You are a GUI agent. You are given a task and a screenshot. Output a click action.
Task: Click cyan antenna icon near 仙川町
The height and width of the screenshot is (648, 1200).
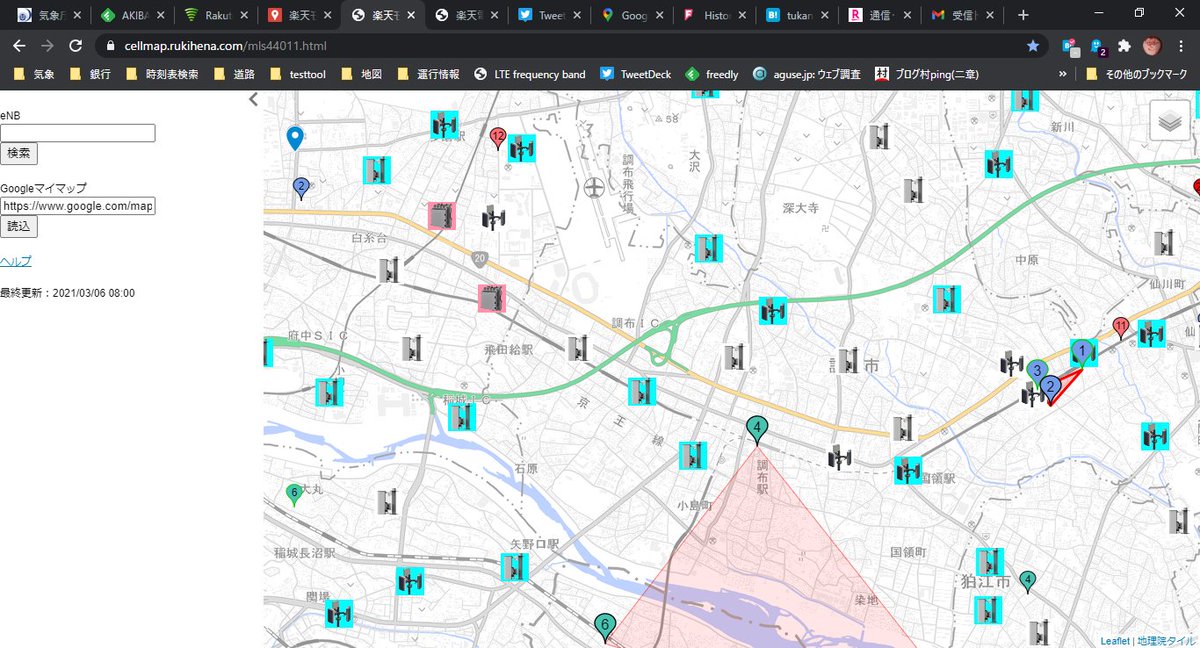pos(1152,333)
